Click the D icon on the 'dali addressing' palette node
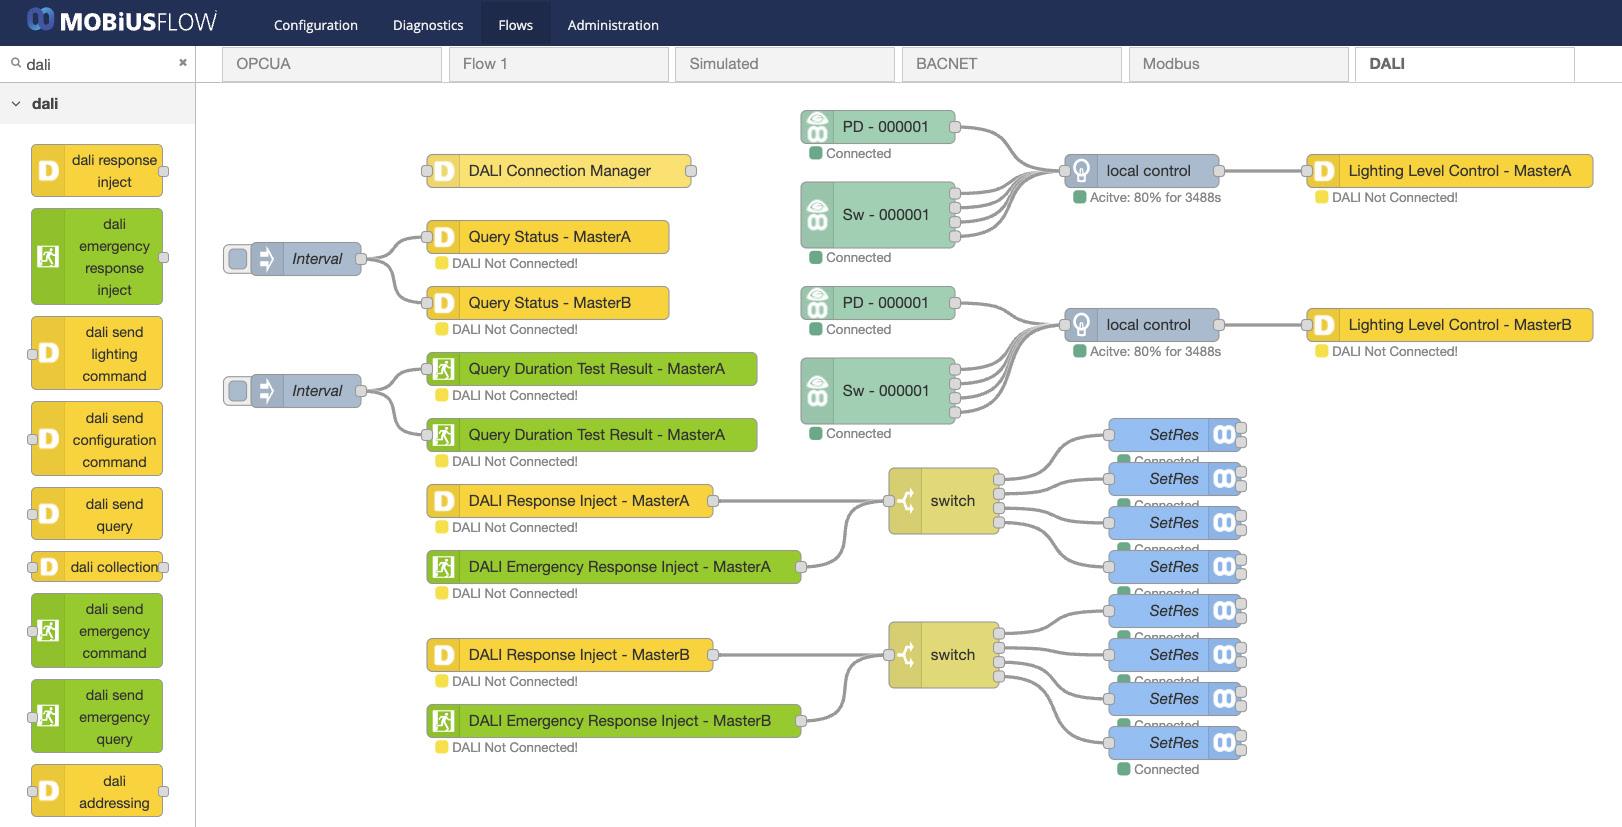This screenshot has width=1622, height=827. point(47,791)
